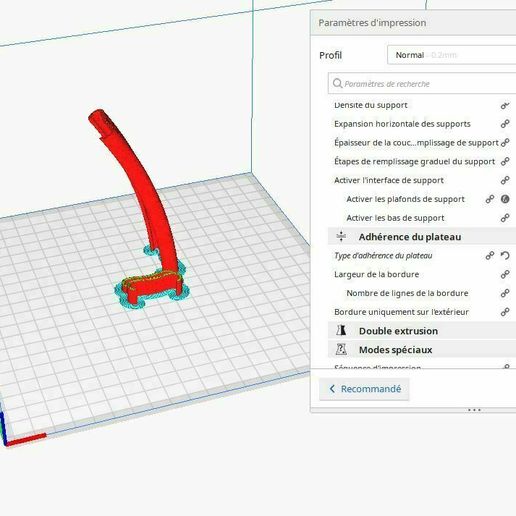The height and width of the screenshot is (516, 516).
Task: Click link icon for Type d'adhérence du plateau
Action: (x=490, y=256)
